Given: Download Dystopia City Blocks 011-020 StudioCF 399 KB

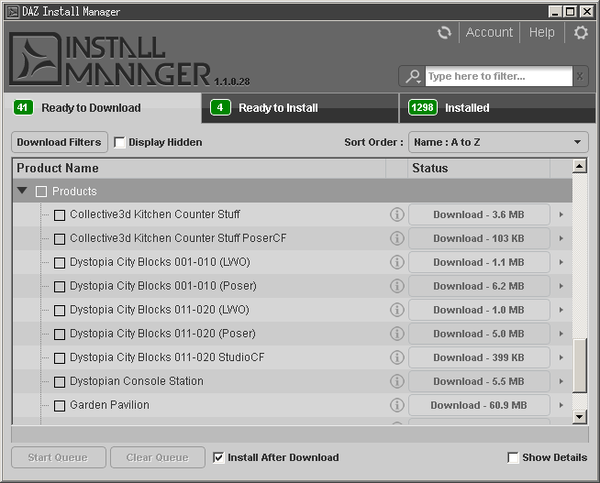Looking at the screenshot, I should point(479,358).
